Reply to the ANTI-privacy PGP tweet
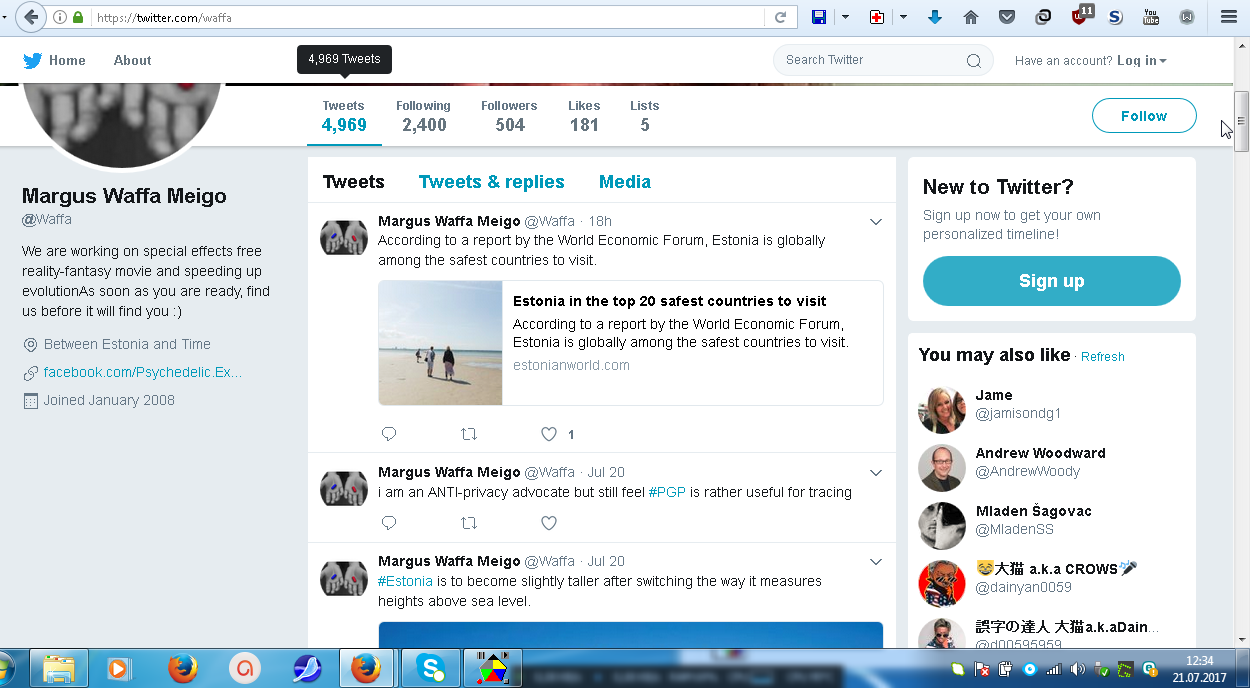The width and height of the screenshot is (1250, 688). 389,523
